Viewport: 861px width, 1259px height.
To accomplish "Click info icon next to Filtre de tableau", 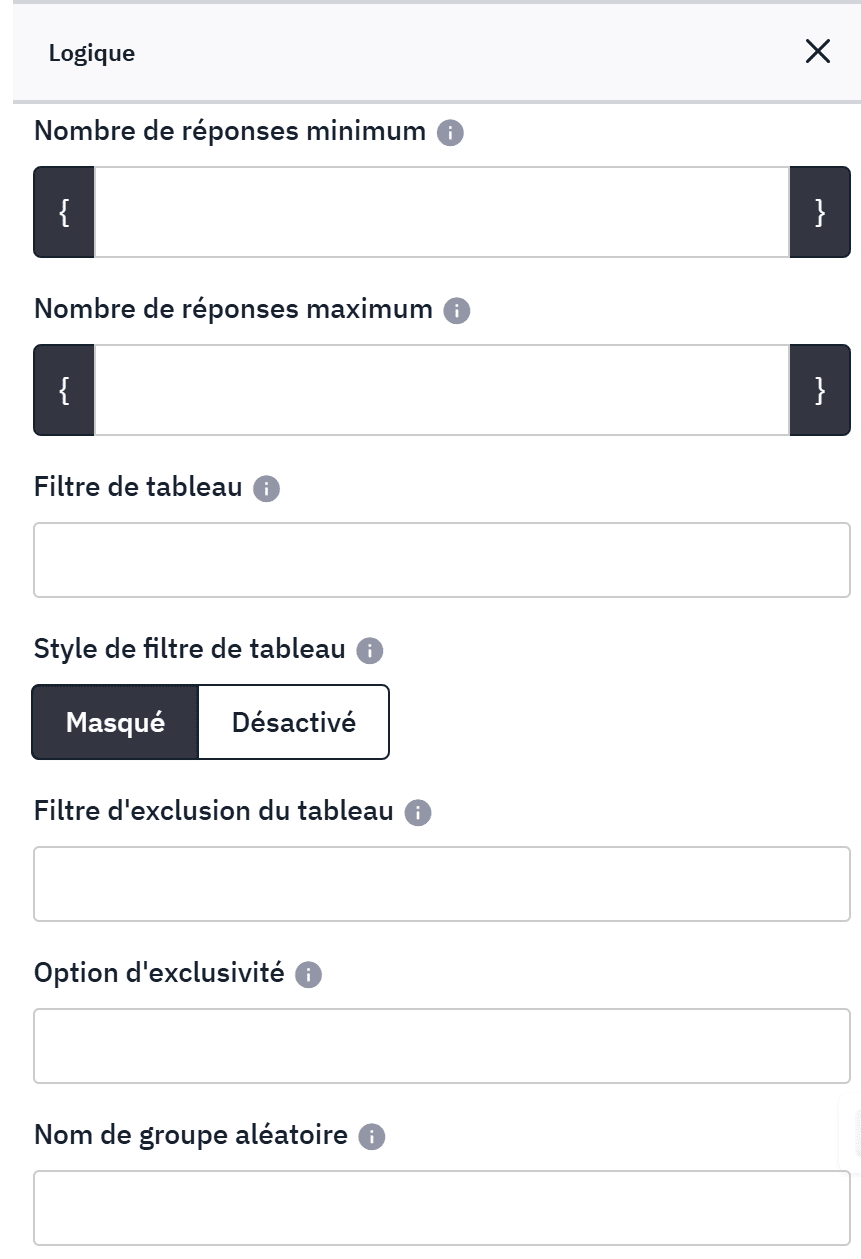I will pos(266,489).
